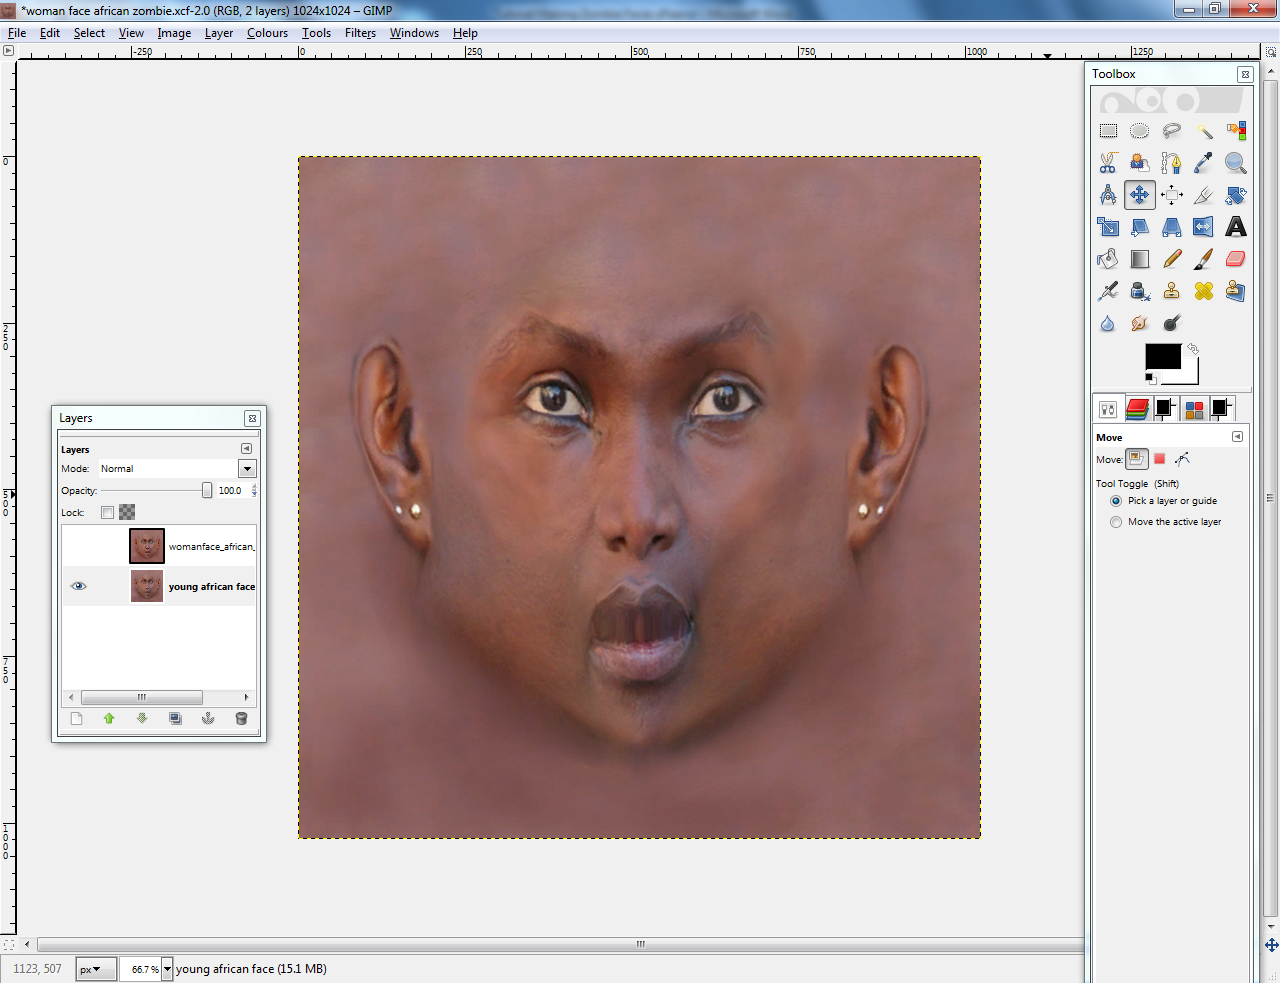The image size is (1280, 983).
Task: Duplicate the current layer
Action: [175, 718]
